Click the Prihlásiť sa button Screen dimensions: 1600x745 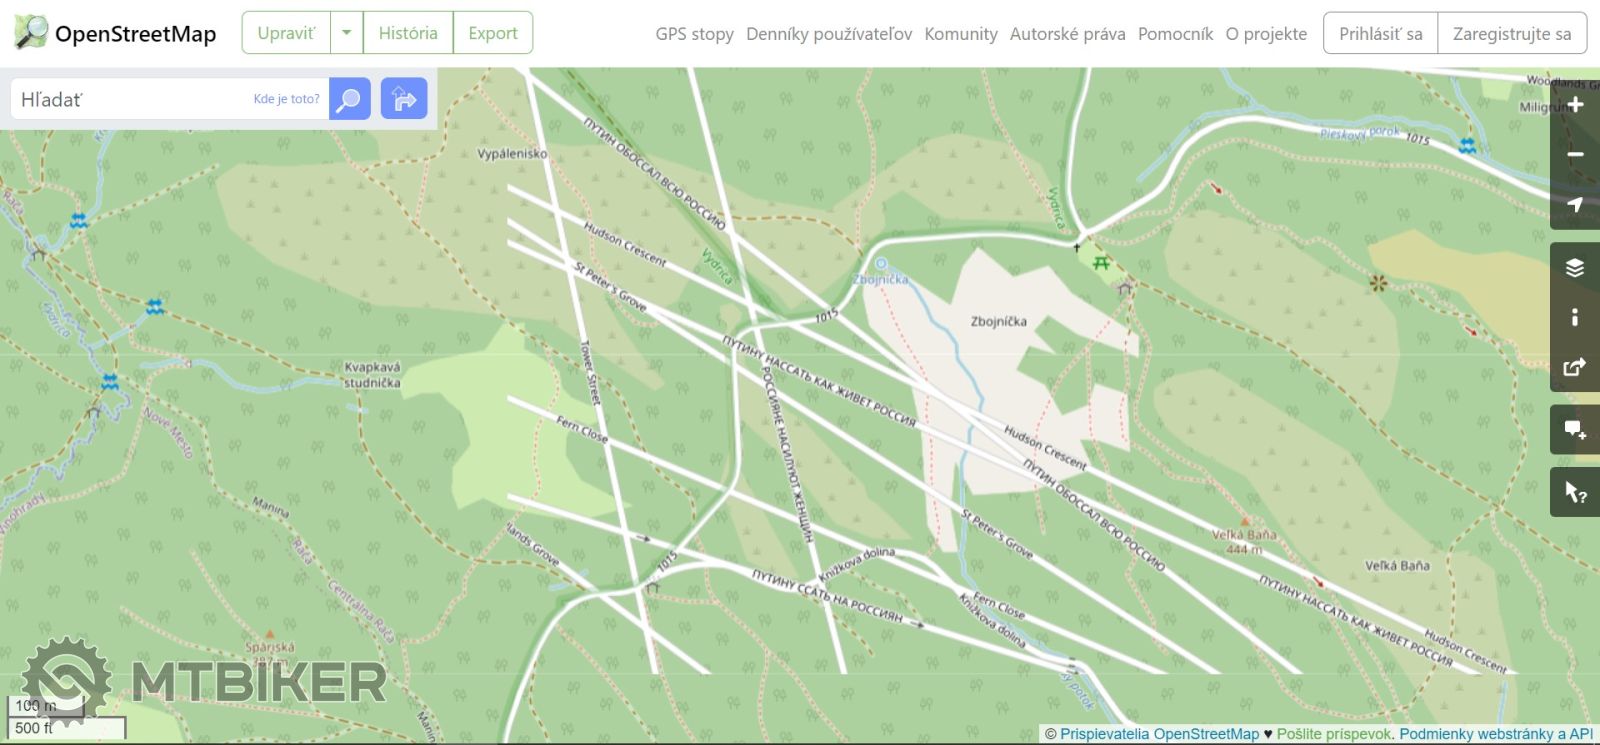pyautogui.click(x=1380, y=34)
